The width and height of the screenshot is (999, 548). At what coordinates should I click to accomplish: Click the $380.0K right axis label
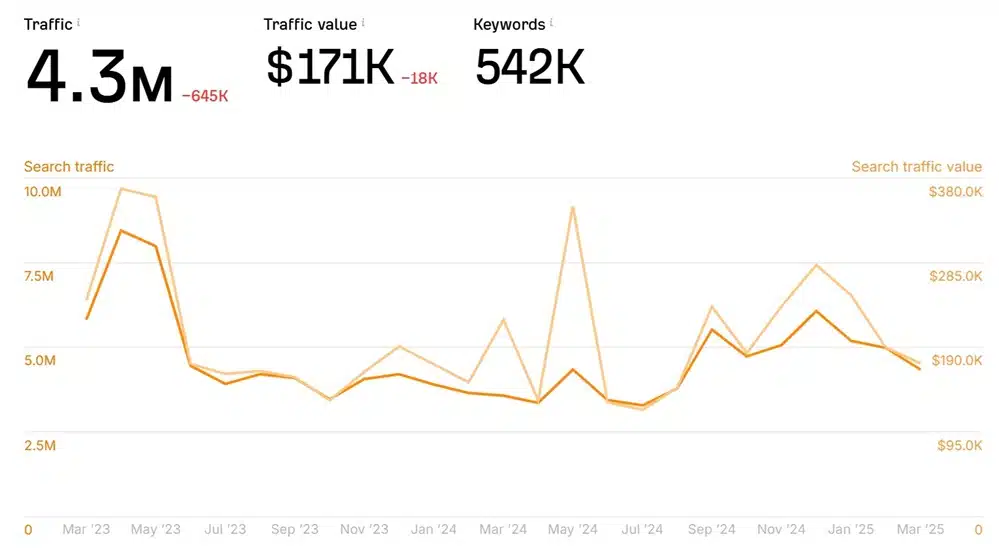956,191
